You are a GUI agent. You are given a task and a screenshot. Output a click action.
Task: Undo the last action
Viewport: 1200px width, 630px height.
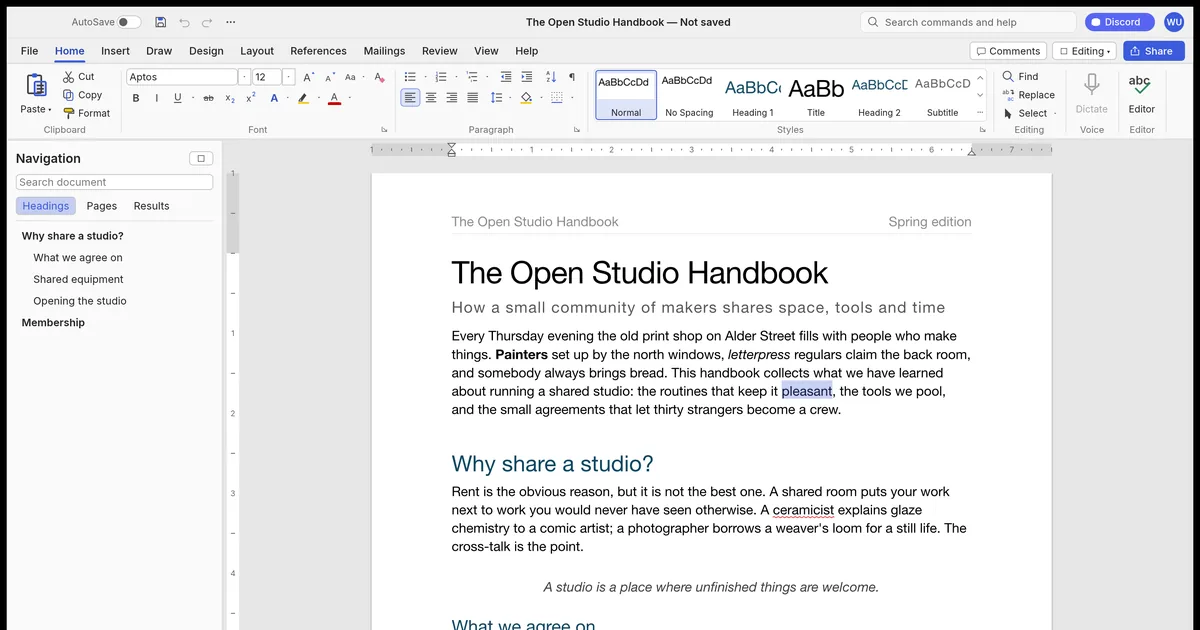click(184, 22)
